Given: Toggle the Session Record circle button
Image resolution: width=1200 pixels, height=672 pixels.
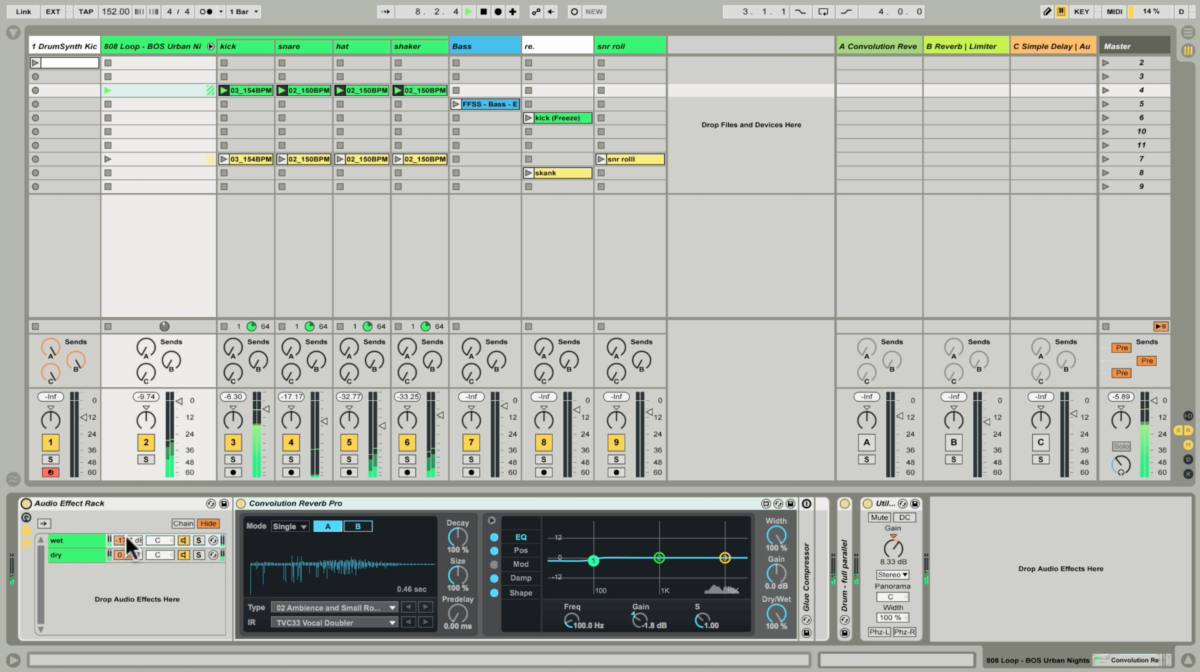Looking at the screenshot, I should pyautogui.click(x=574, y=12).
